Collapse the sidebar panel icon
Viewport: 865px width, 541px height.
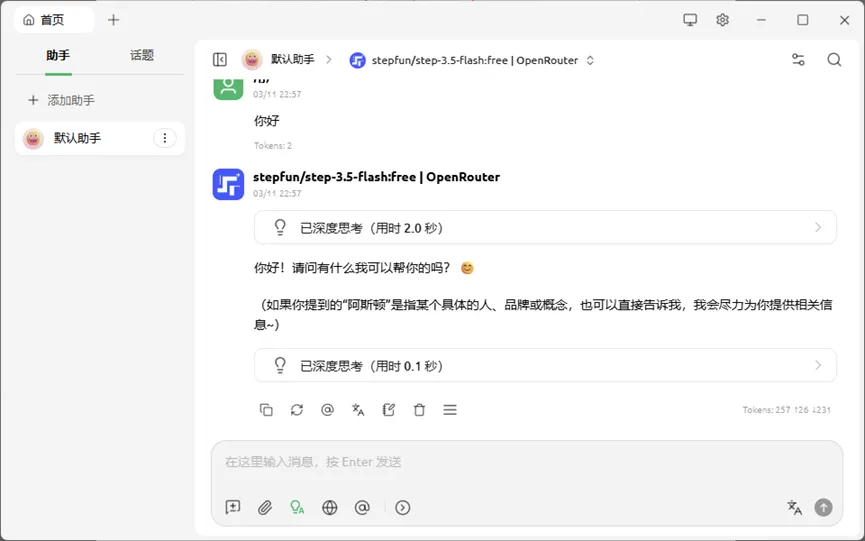220,60
